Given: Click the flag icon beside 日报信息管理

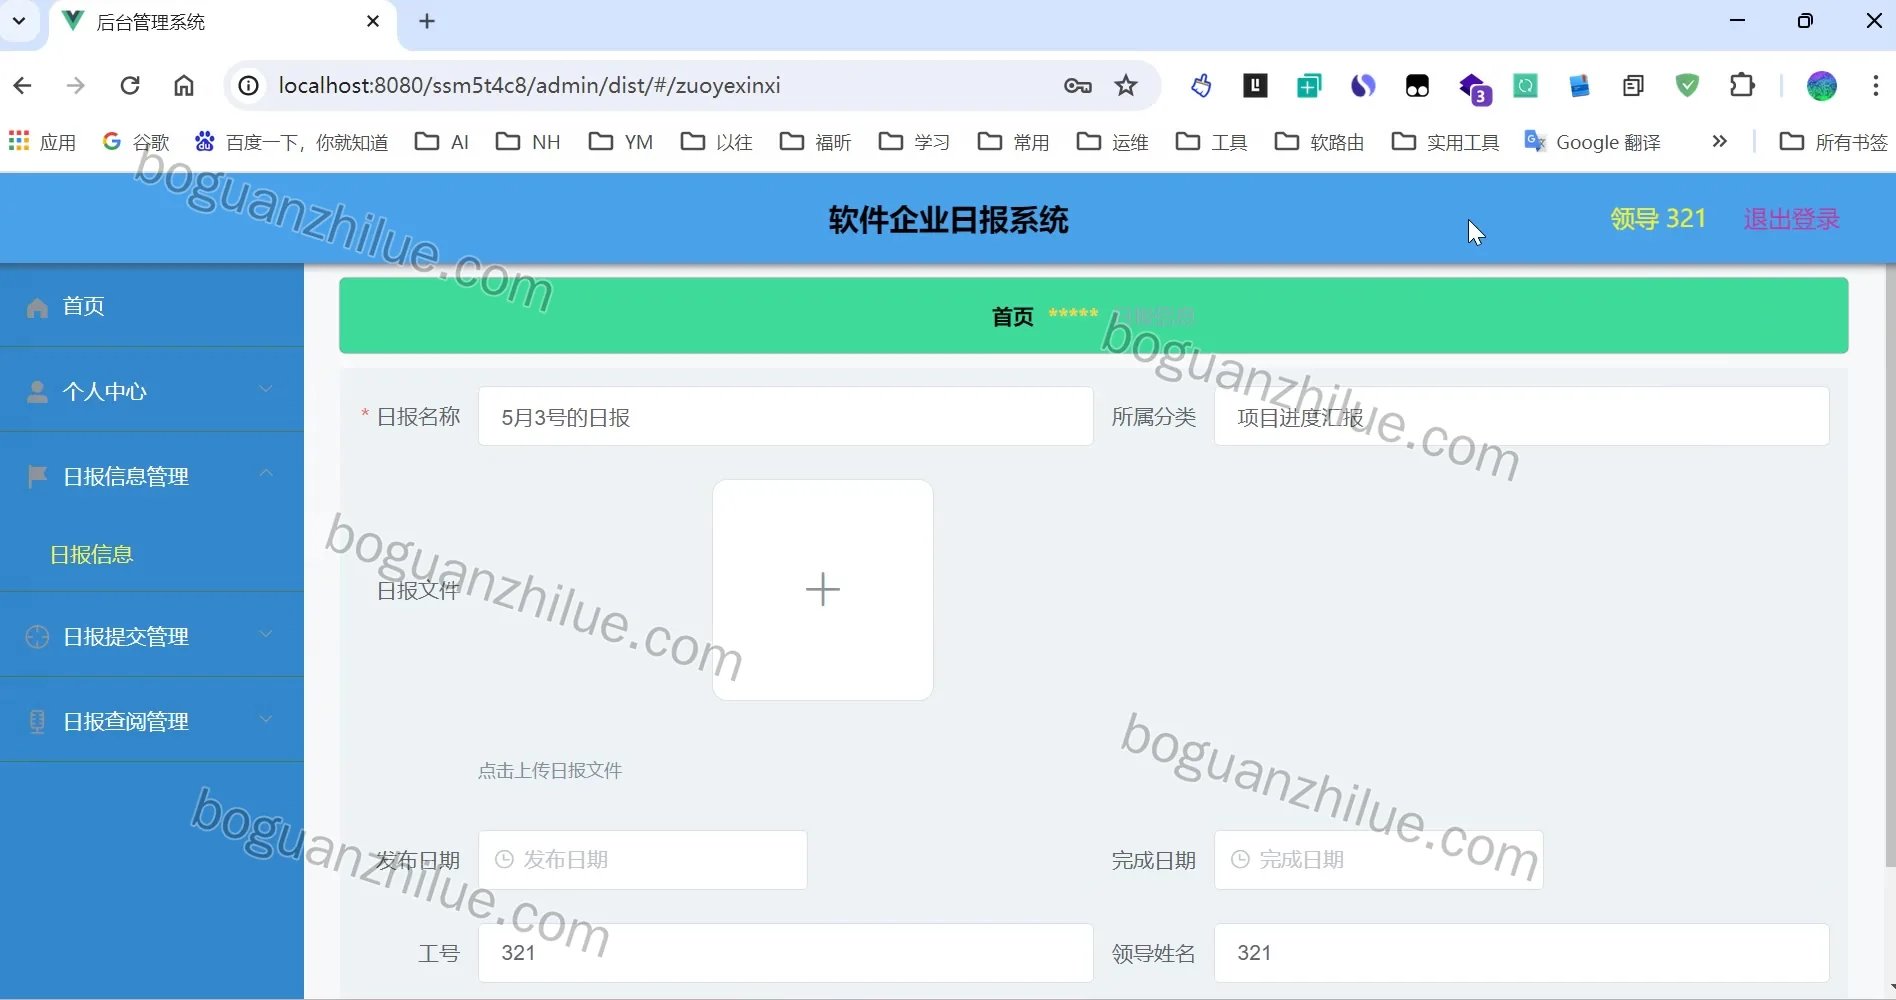Looking at the screenshot, I should [37, 477].
